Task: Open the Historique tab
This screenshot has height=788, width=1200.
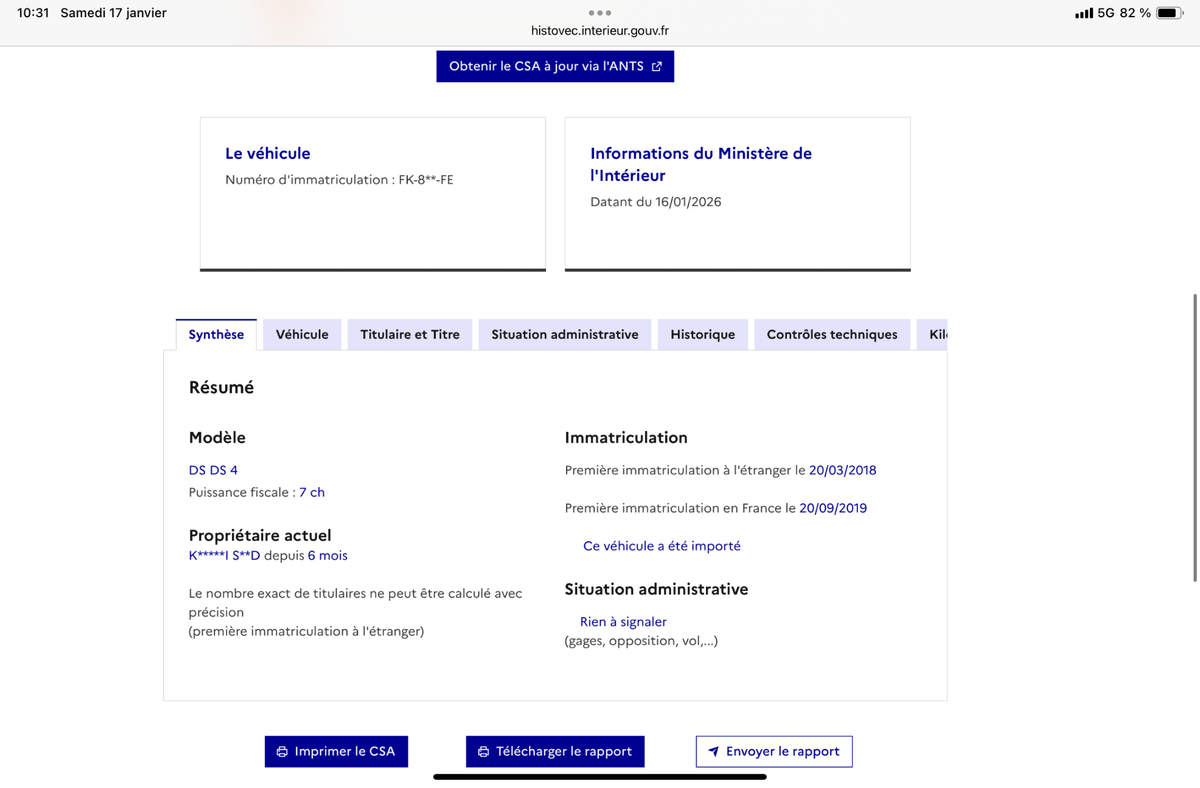Action: pos(703,334)
